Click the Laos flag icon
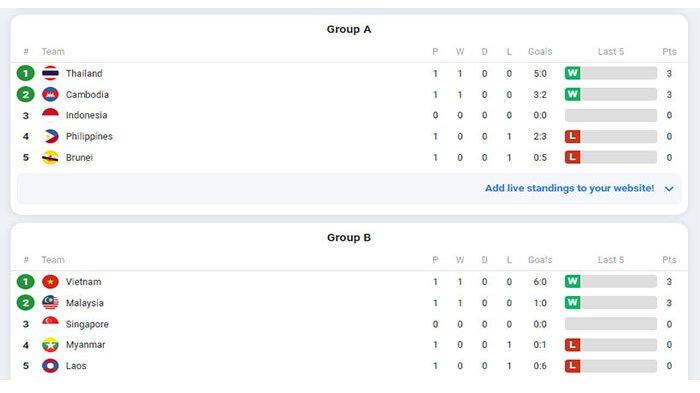The width and height of the screenshot is (700, 393). 50,366
